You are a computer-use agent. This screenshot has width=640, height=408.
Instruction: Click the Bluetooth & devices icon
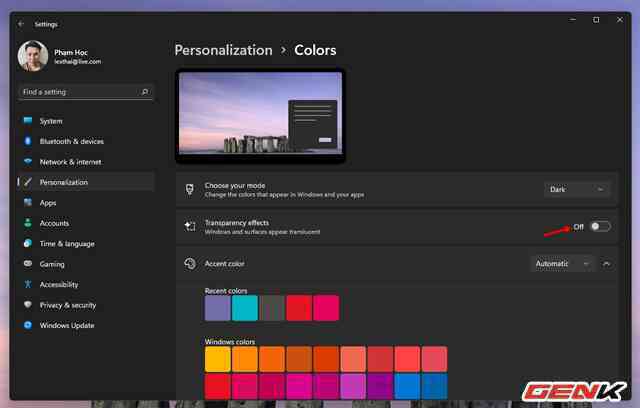click(x=28, y=141)
